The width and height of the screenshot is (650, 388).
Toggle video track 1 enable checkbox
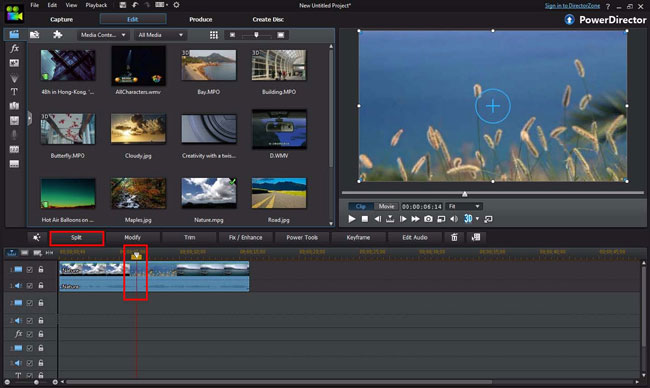point(29,269)
